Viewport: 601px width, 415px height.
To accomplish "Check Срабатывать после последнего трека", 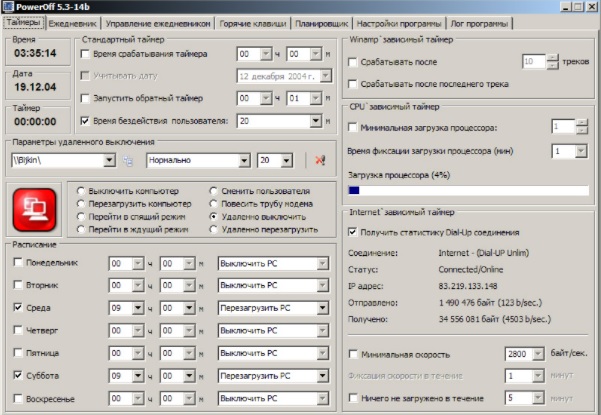I will click(x=353, y=84).
